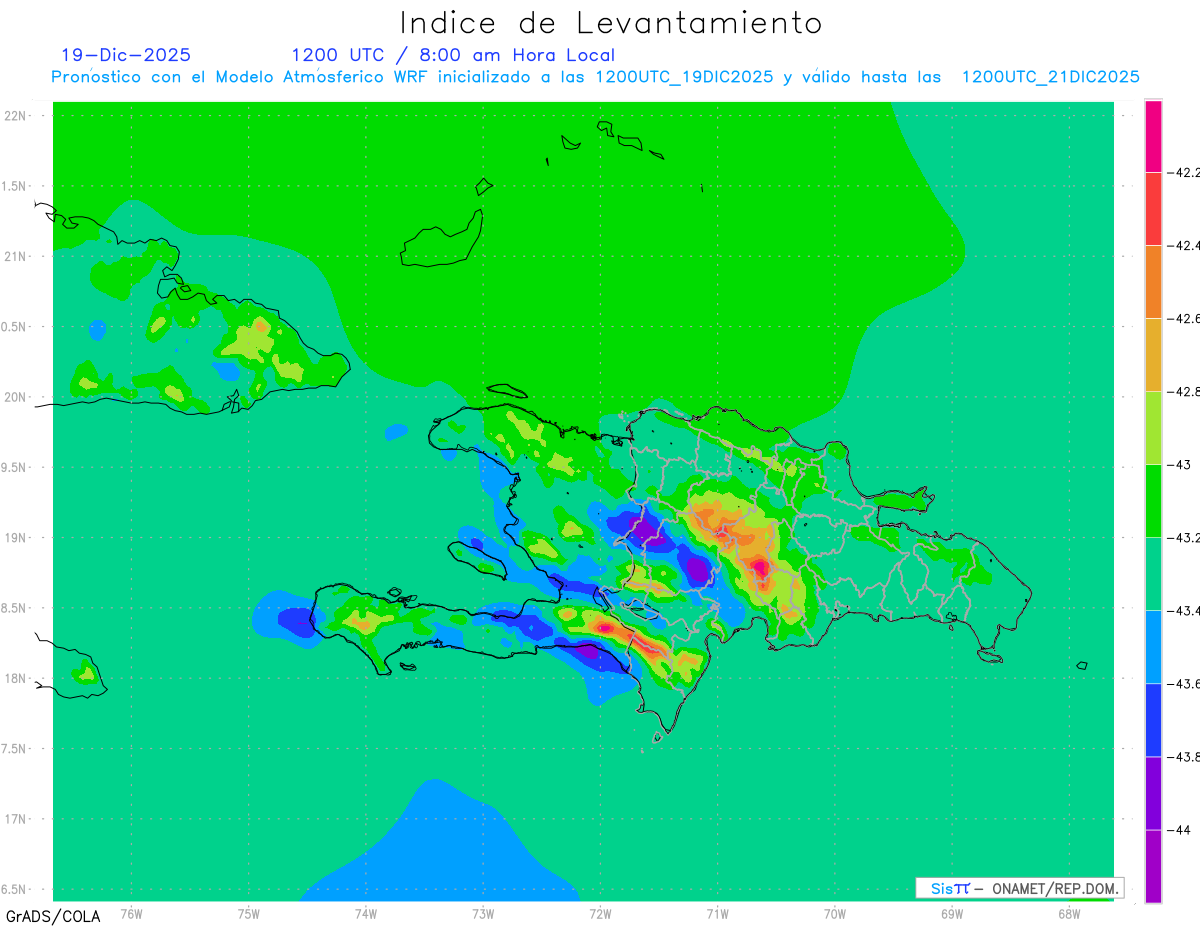Click the "72W" longitude label
1200x927 pixels.
(x=600, y=912)
